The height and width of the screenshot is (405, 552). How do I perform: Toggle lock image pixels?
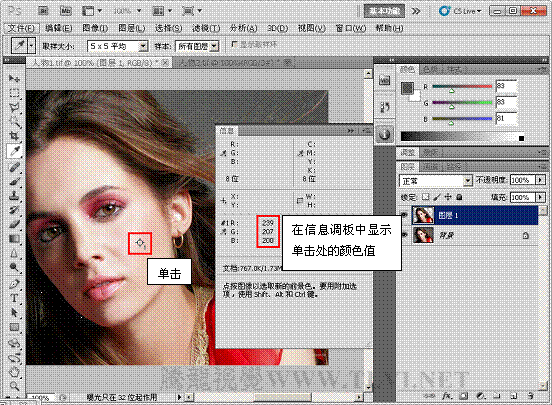tap(437, 197)
